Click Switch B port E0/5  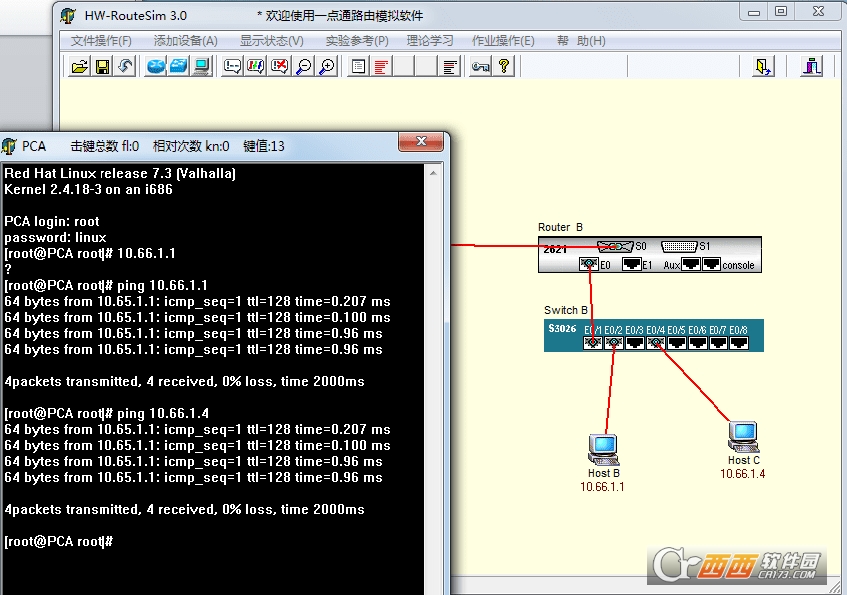[x=677, y=343]
